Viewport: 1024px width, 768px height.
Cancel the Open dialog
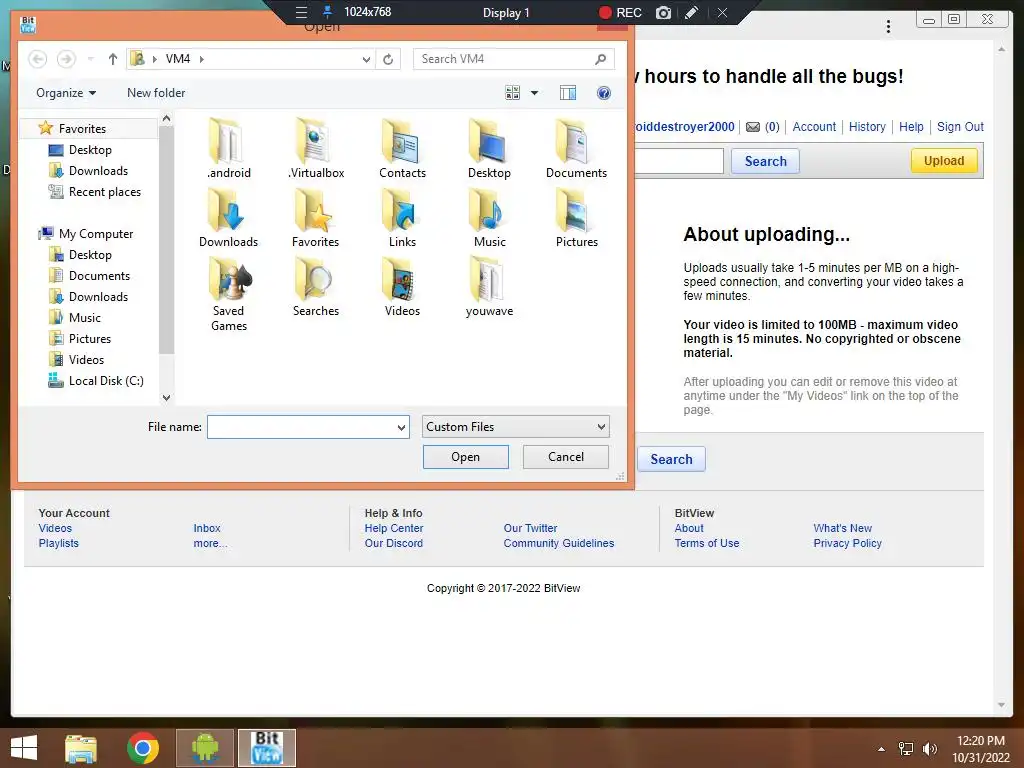566,456
